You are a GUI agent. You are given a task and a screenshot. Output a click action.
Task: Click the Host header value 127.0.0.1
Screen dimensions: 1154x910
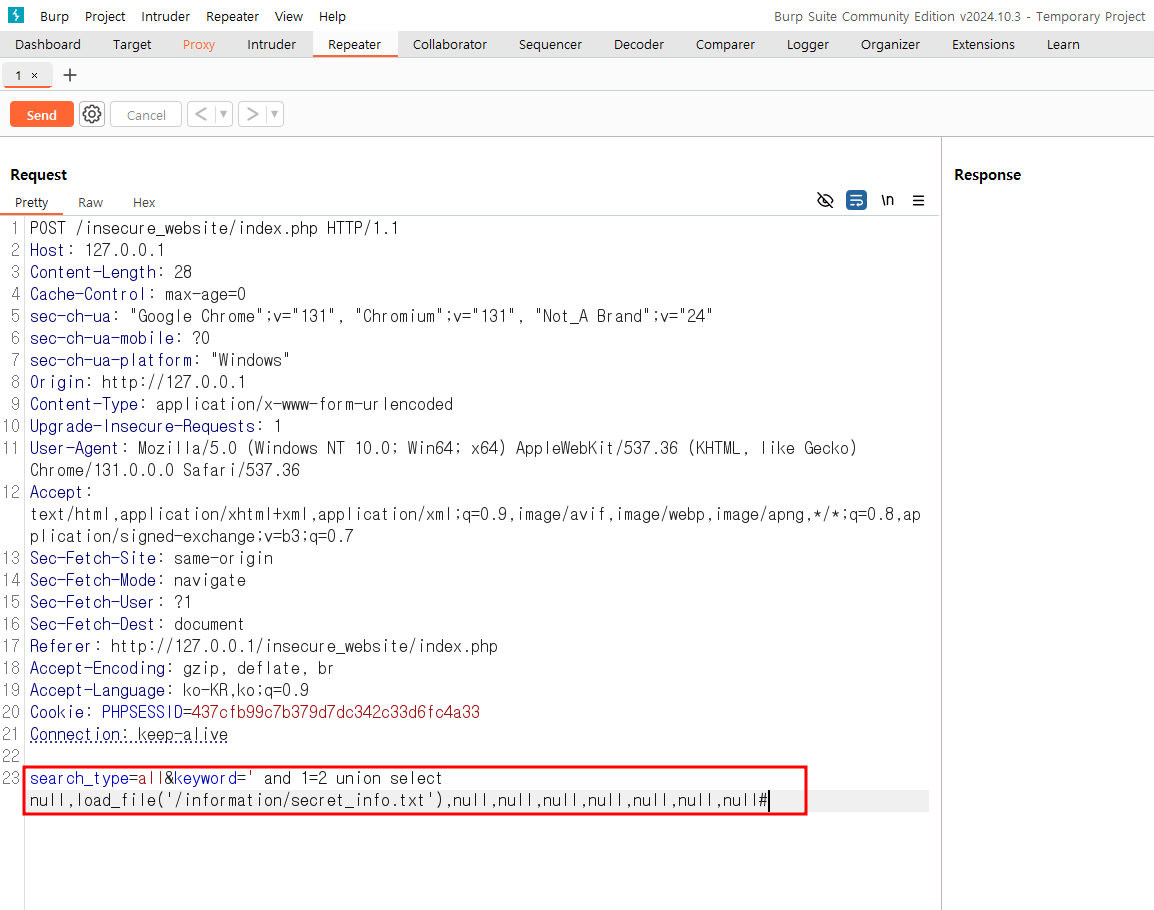124,250
